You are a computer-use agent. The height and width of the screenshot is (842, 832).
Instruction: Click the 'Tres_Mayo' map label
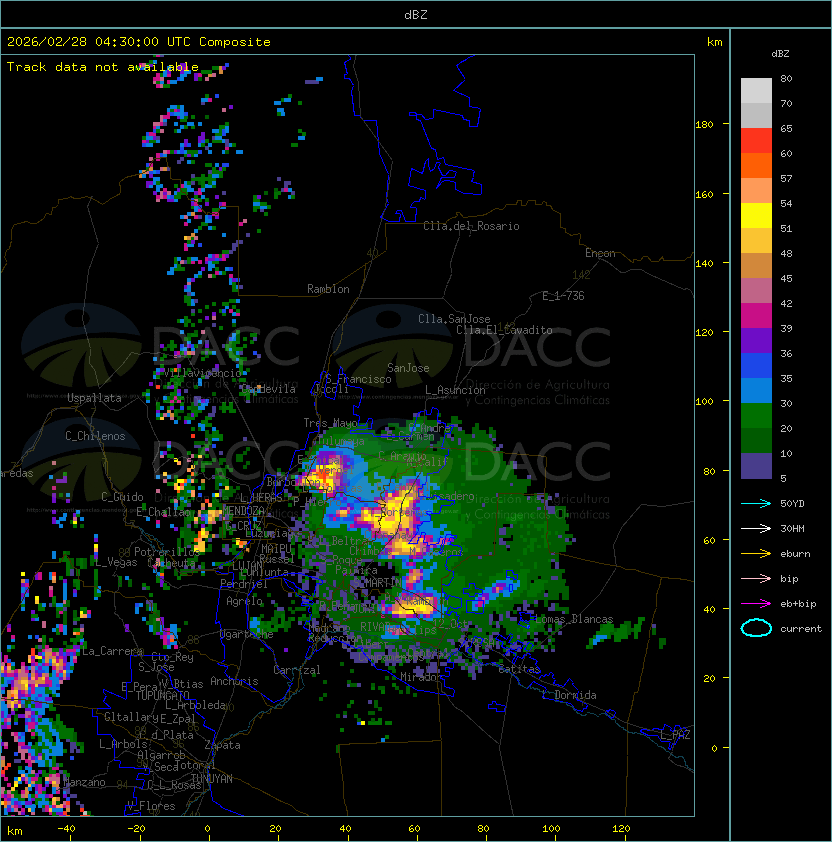pyautogui.click(x=330, y=423)
